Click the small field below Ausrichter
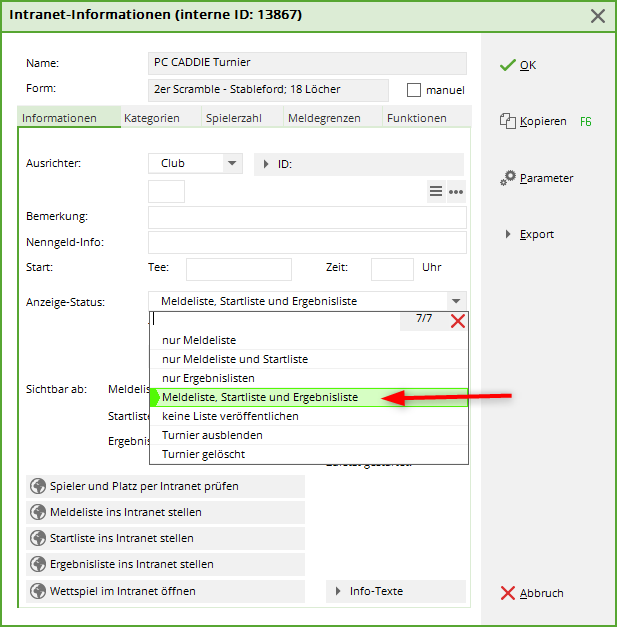This screenshot has width=617, height=627. 166,191
